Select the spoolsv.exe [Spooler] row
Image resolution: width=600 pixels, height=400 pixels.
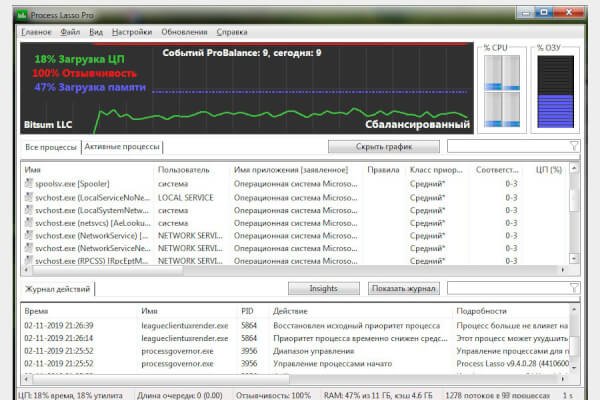click(295, 184)
